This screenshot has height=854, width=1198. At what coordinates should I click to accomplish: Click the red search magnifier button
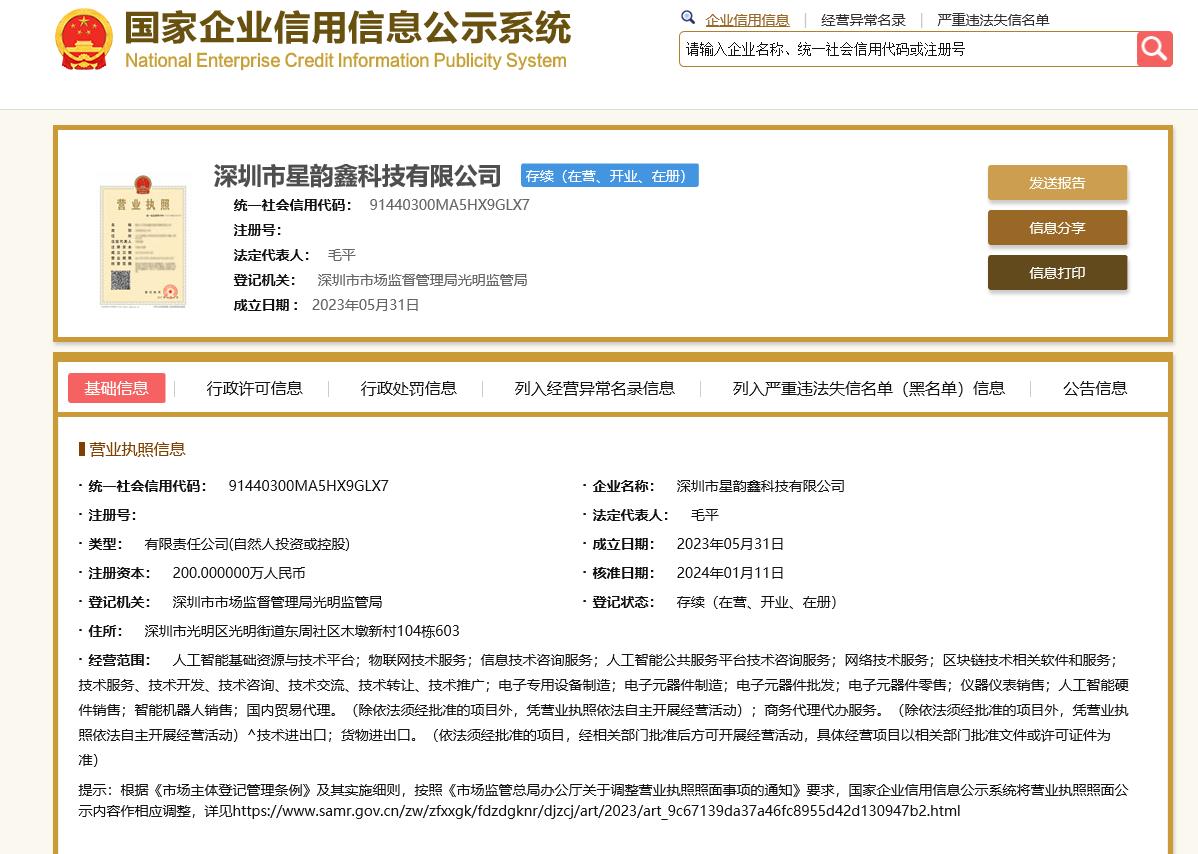(1154, 50)
